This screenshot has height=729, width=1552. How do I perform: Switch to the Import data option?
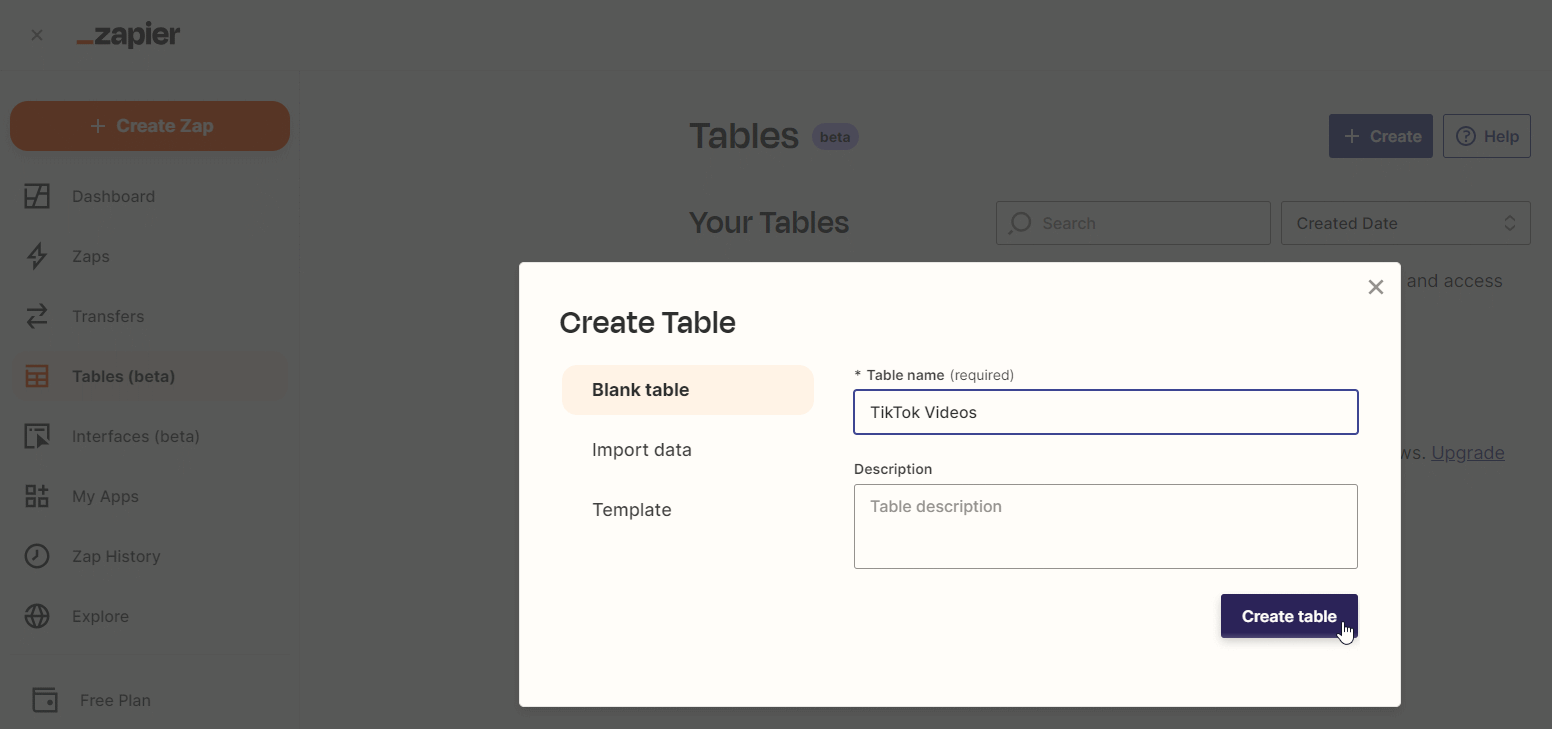coord(642,450)
